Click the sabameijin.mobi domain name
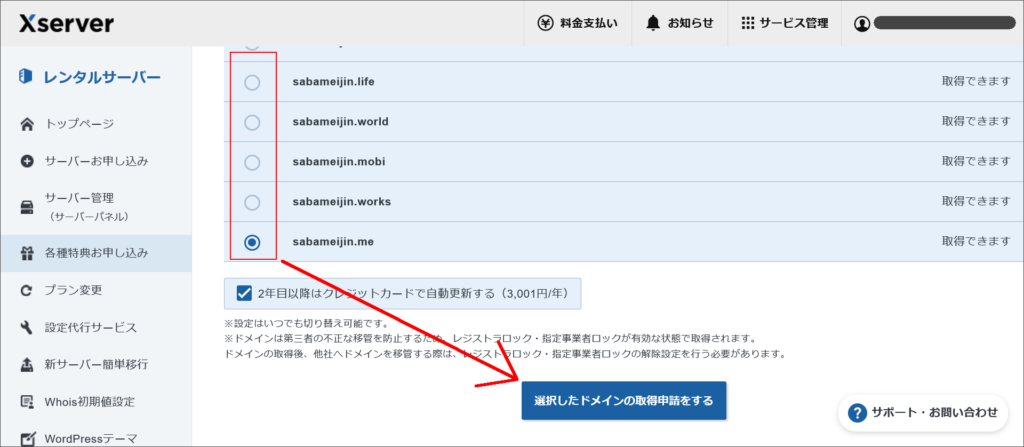 pos(339,162)
